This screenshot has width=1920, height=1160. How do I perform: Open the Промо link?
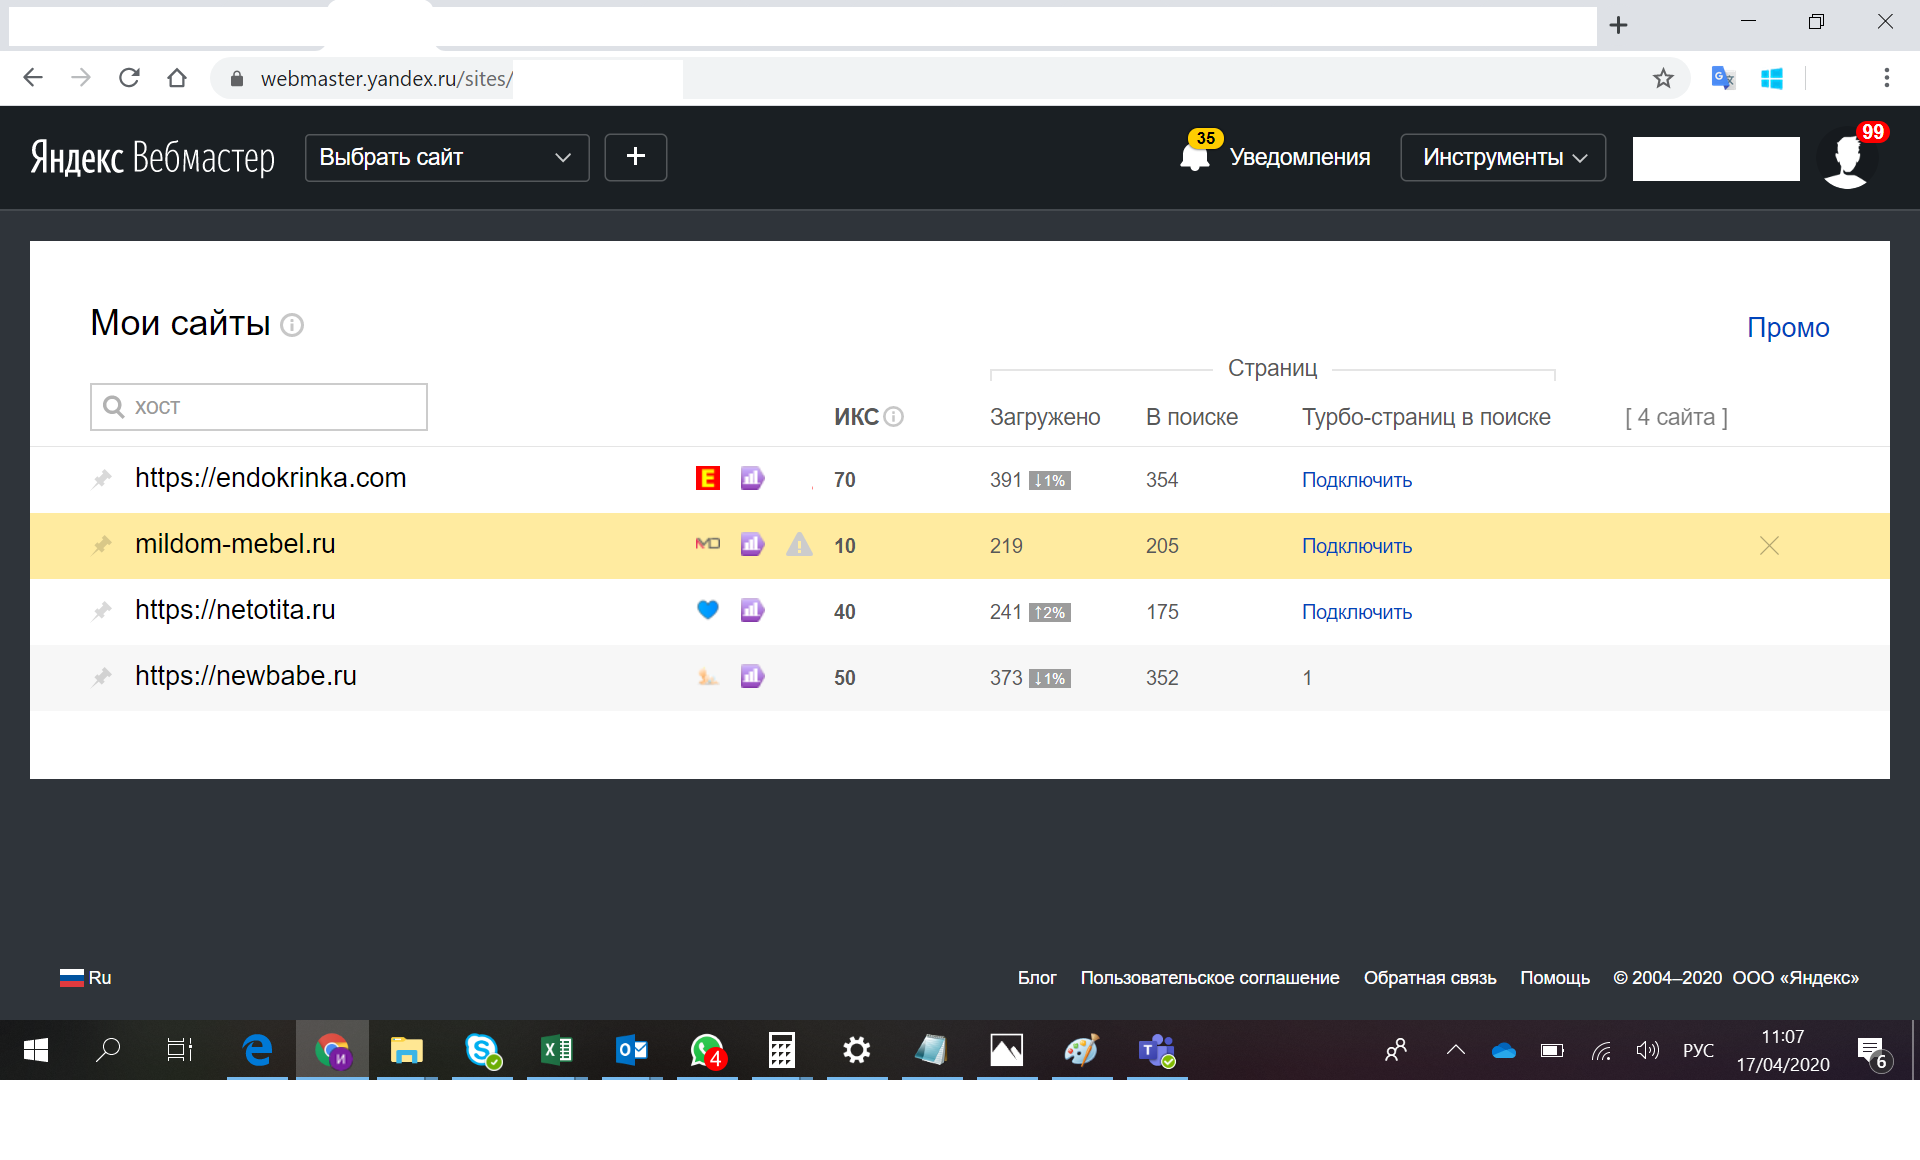[x=1787, y=328]
